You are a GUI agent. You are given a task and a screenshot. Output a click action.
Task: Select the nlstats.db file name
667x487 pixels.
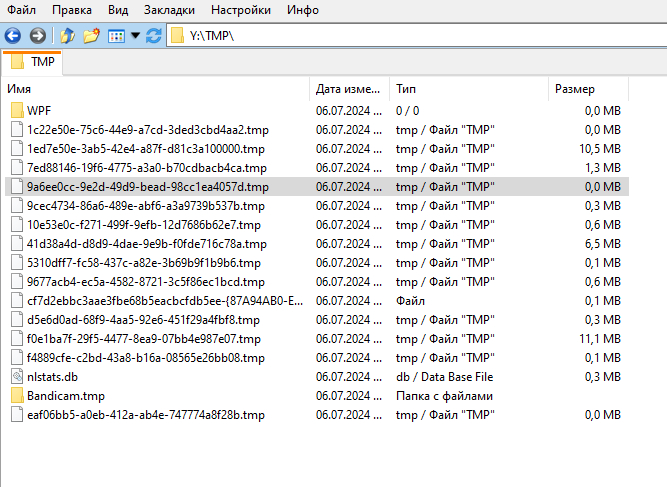(x=52, y=377)
